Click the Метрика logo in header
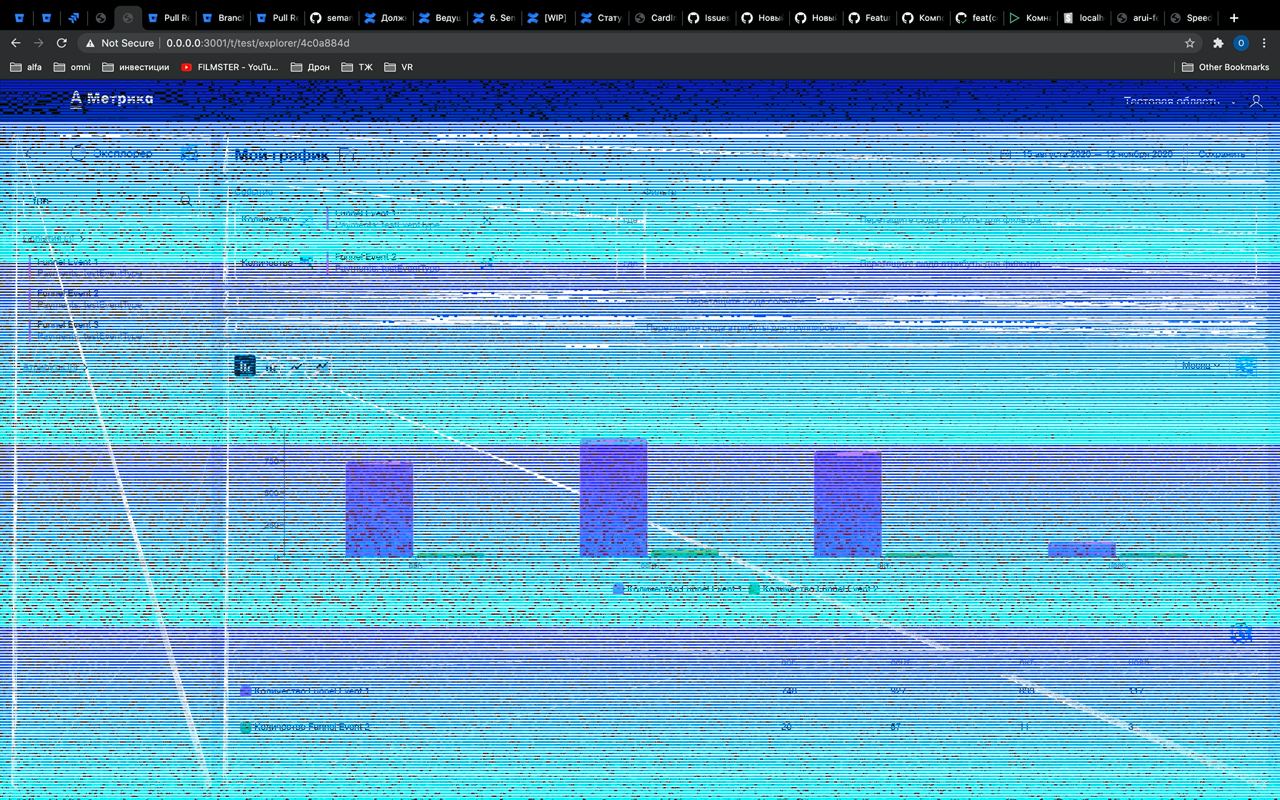Viewport: 1280px width, 800px height. (x=112, y=99)
